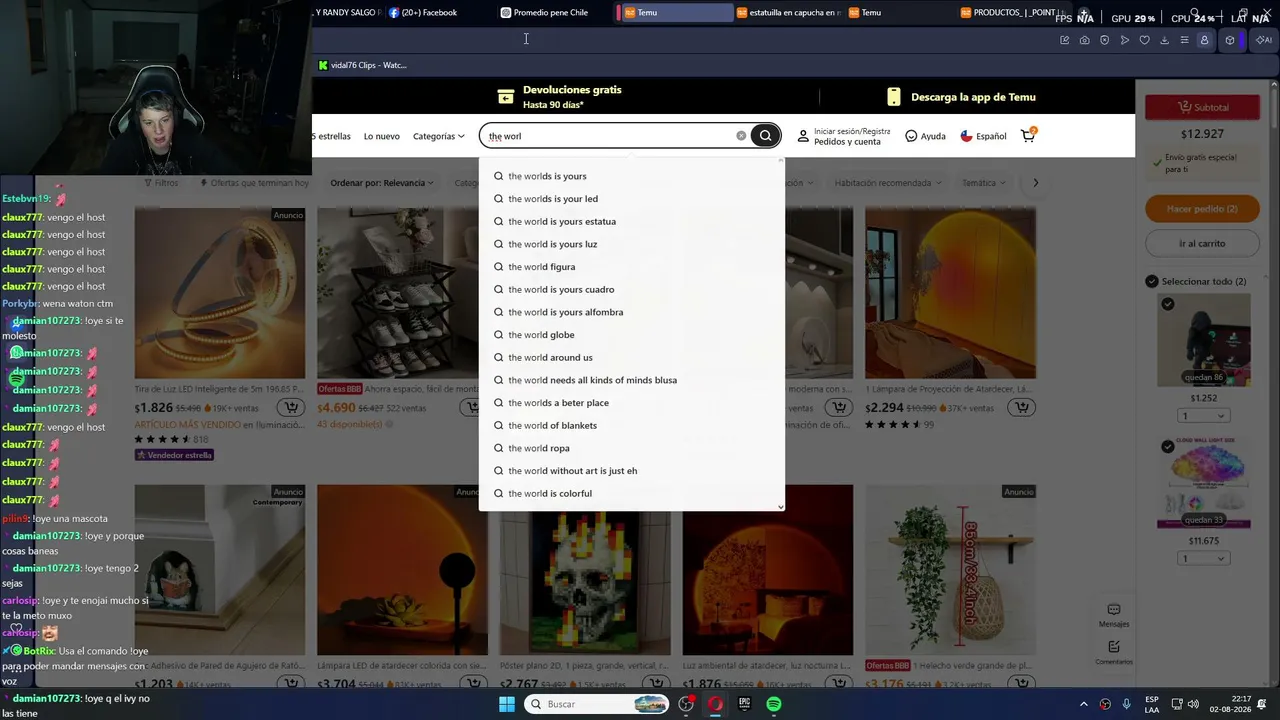
Task: Expand the Temática filter
Action: (983, 183)
